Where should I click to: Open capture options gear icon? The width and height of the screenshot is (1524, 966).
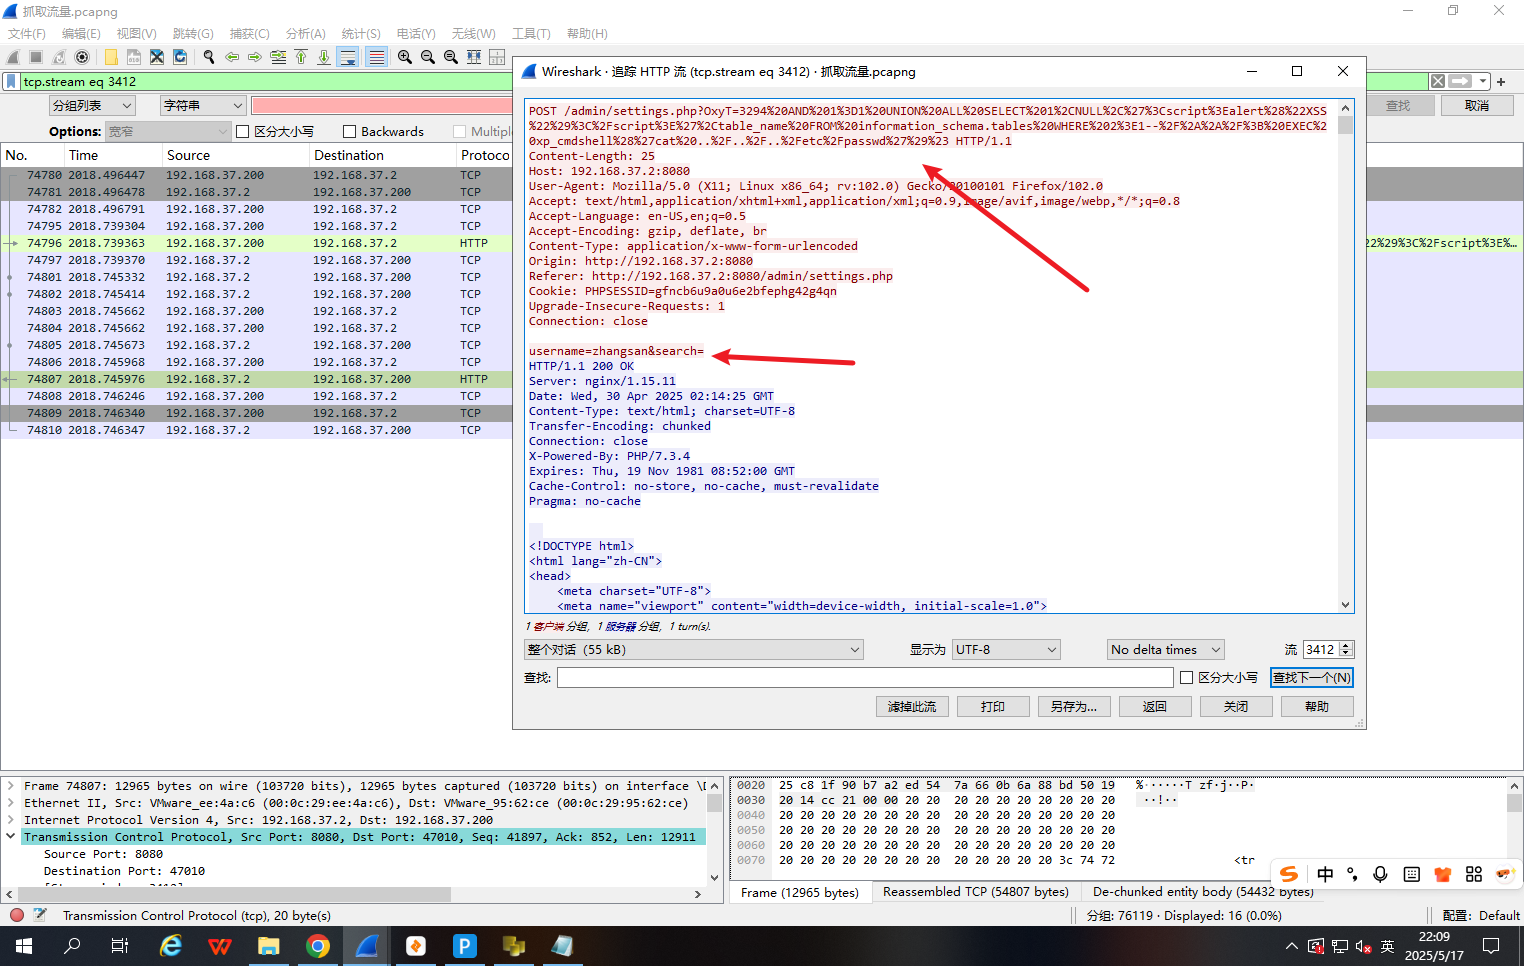82,57
